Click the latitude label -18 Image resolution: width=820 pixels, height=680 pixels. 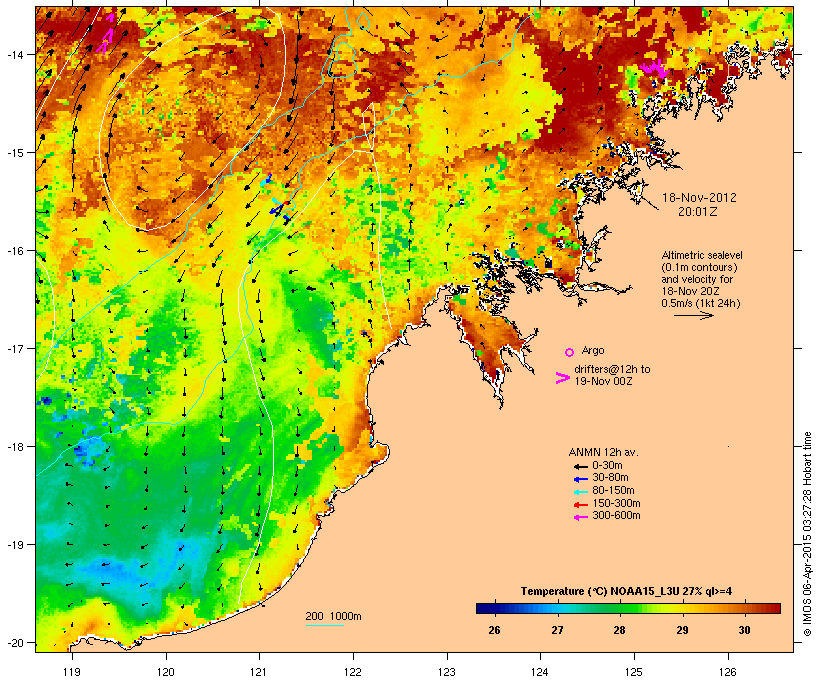tap(15, 447)
